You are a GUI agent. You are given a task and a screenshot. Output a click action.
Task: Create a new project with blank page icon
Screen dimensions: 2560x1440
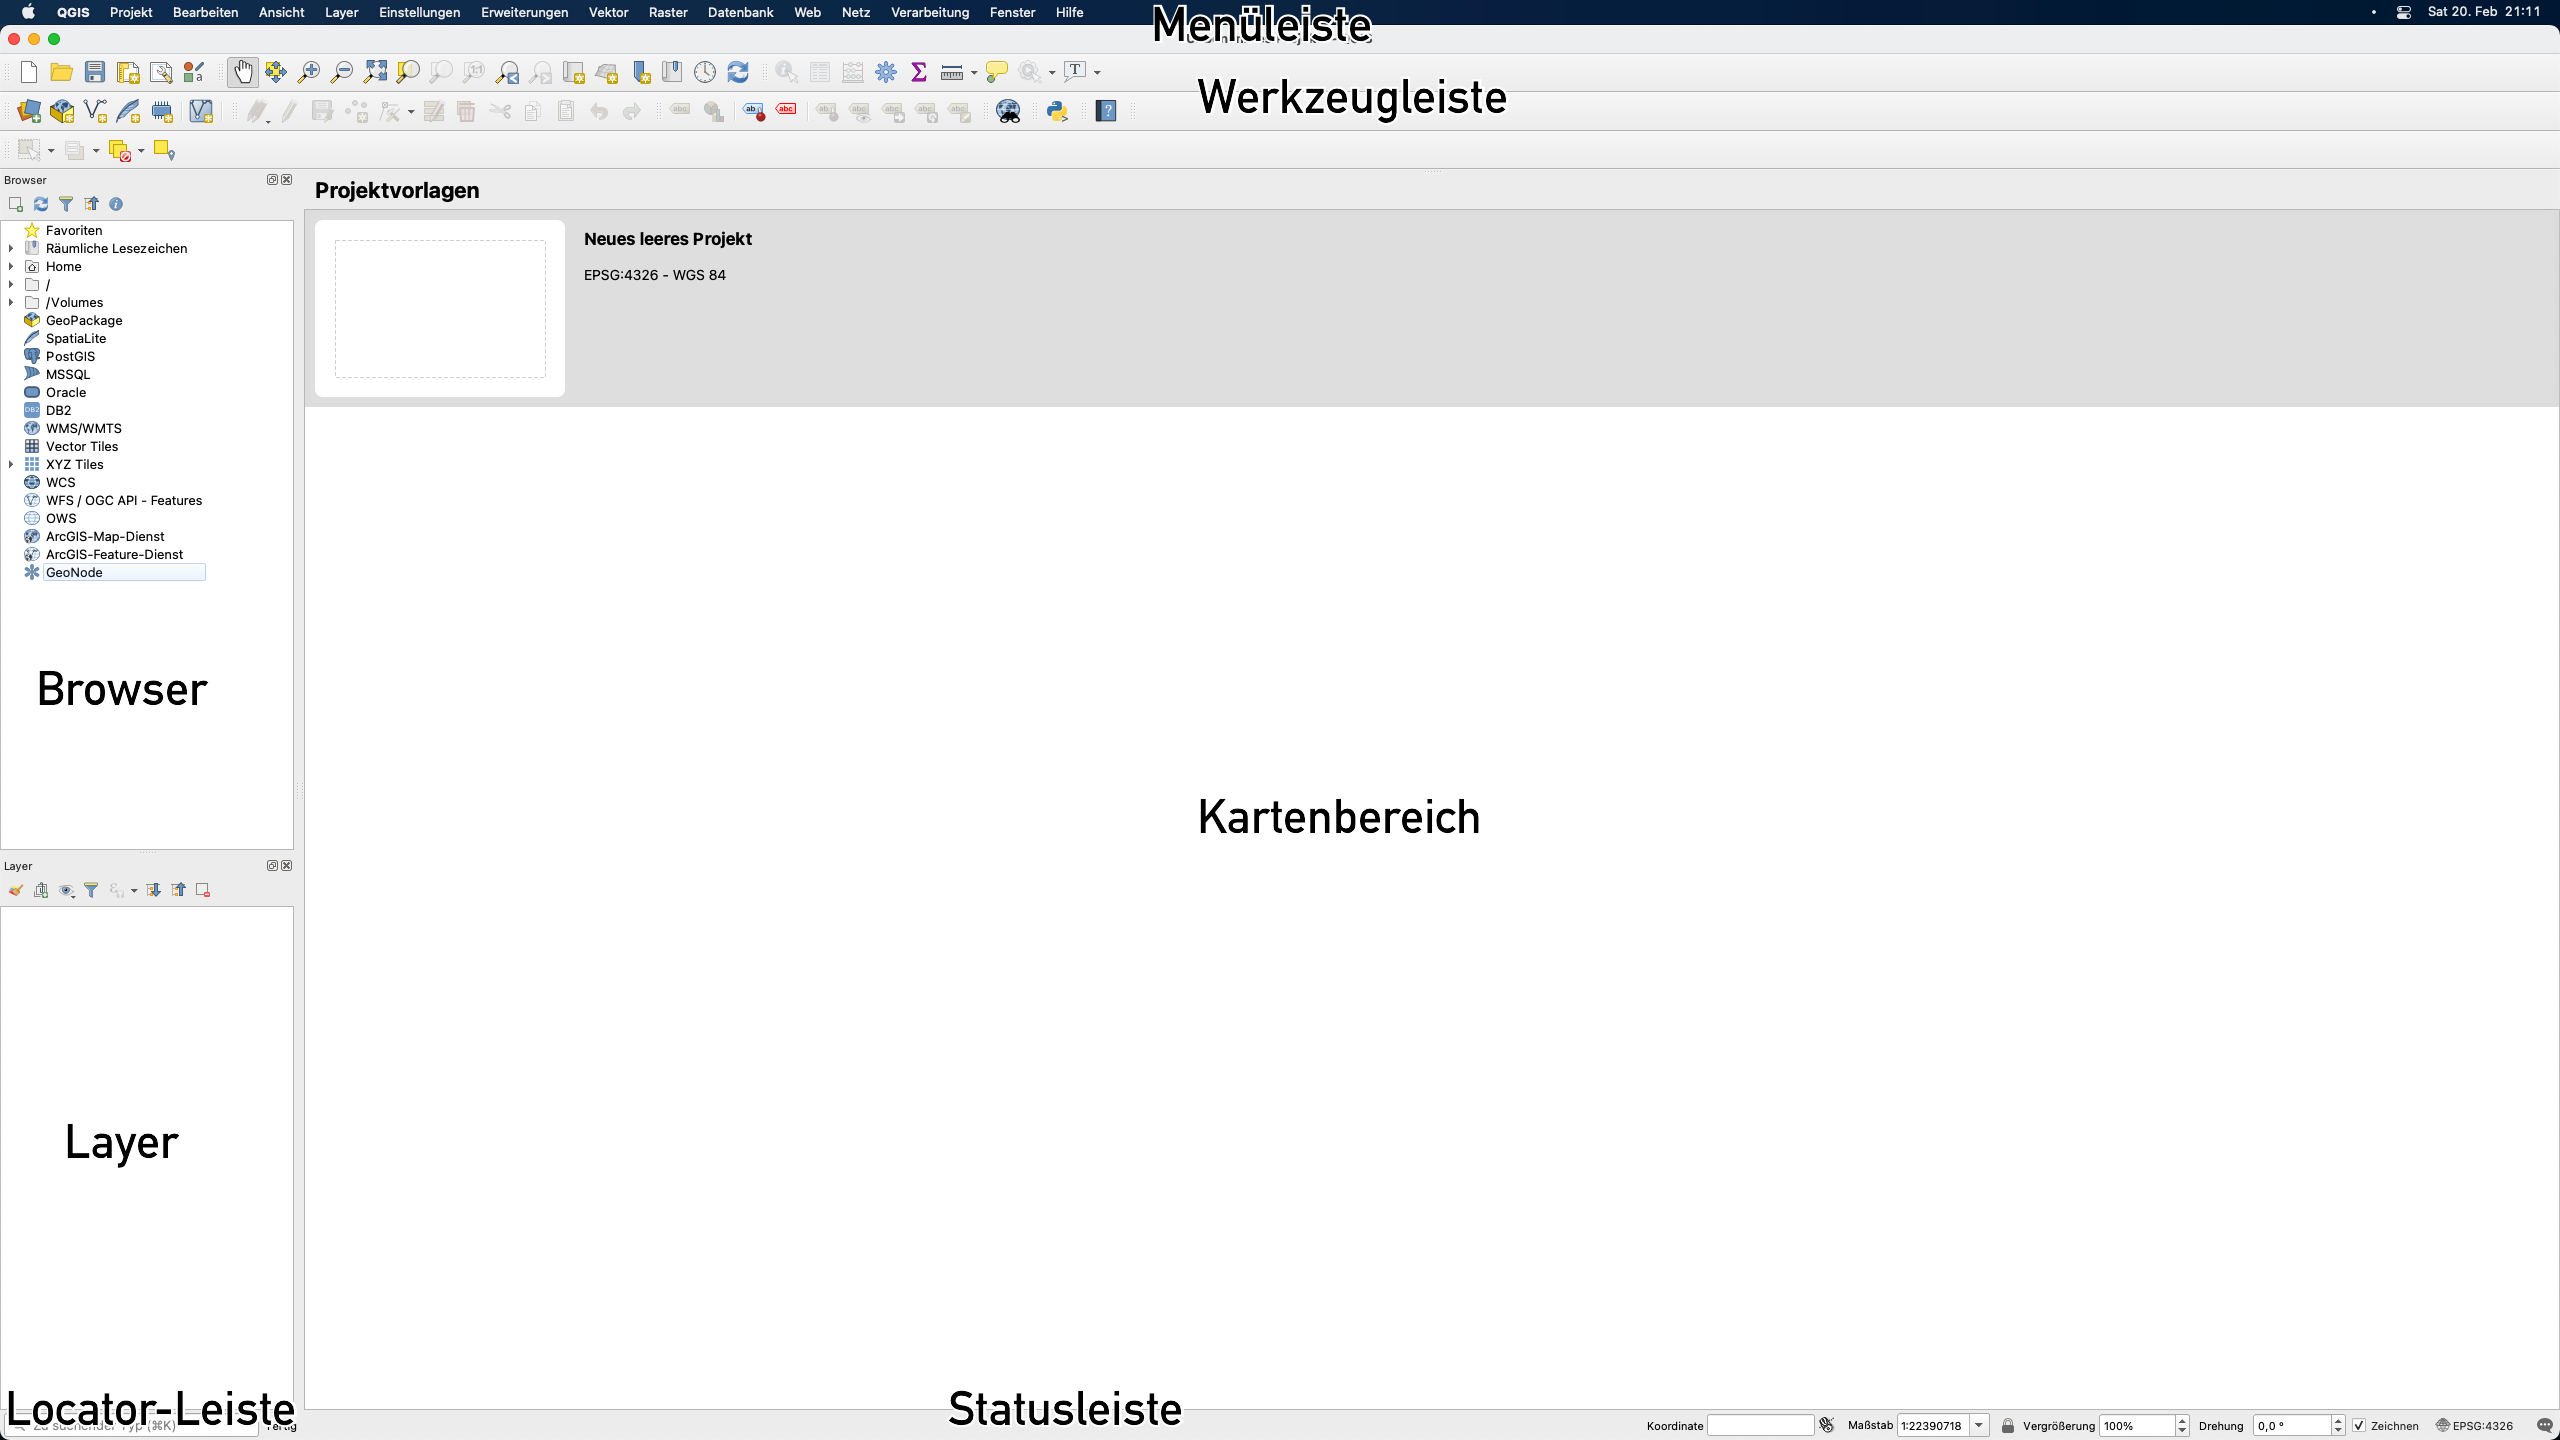29,72
